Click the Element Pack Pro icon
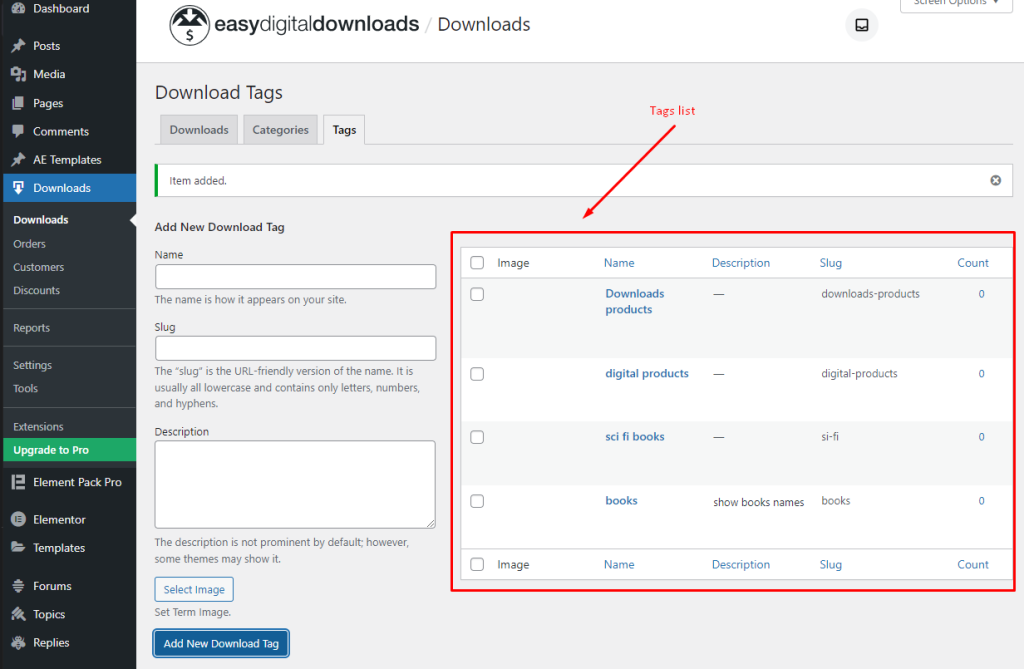The height and width of the screenshot is (669, 1024). (x=18, y=482)
